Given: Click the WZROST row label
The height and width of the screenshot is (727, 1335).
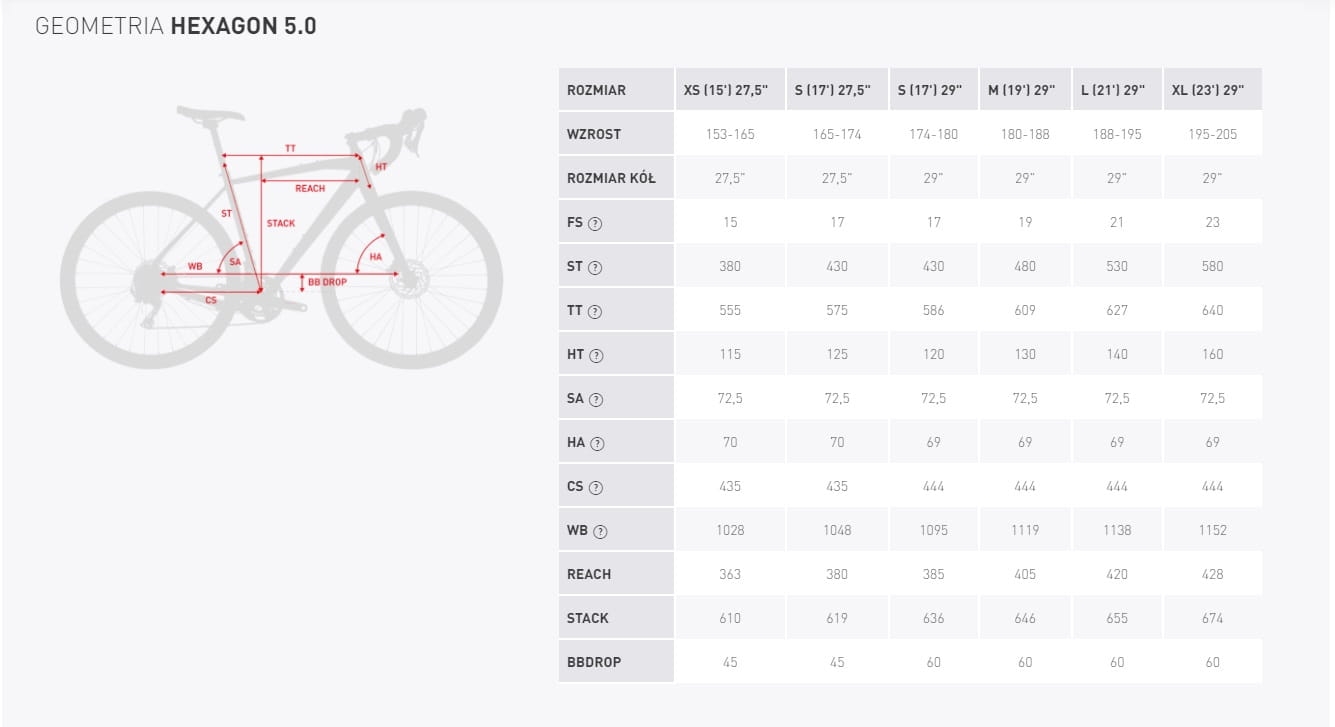Looking at the screenshot, I should [594, 134].
